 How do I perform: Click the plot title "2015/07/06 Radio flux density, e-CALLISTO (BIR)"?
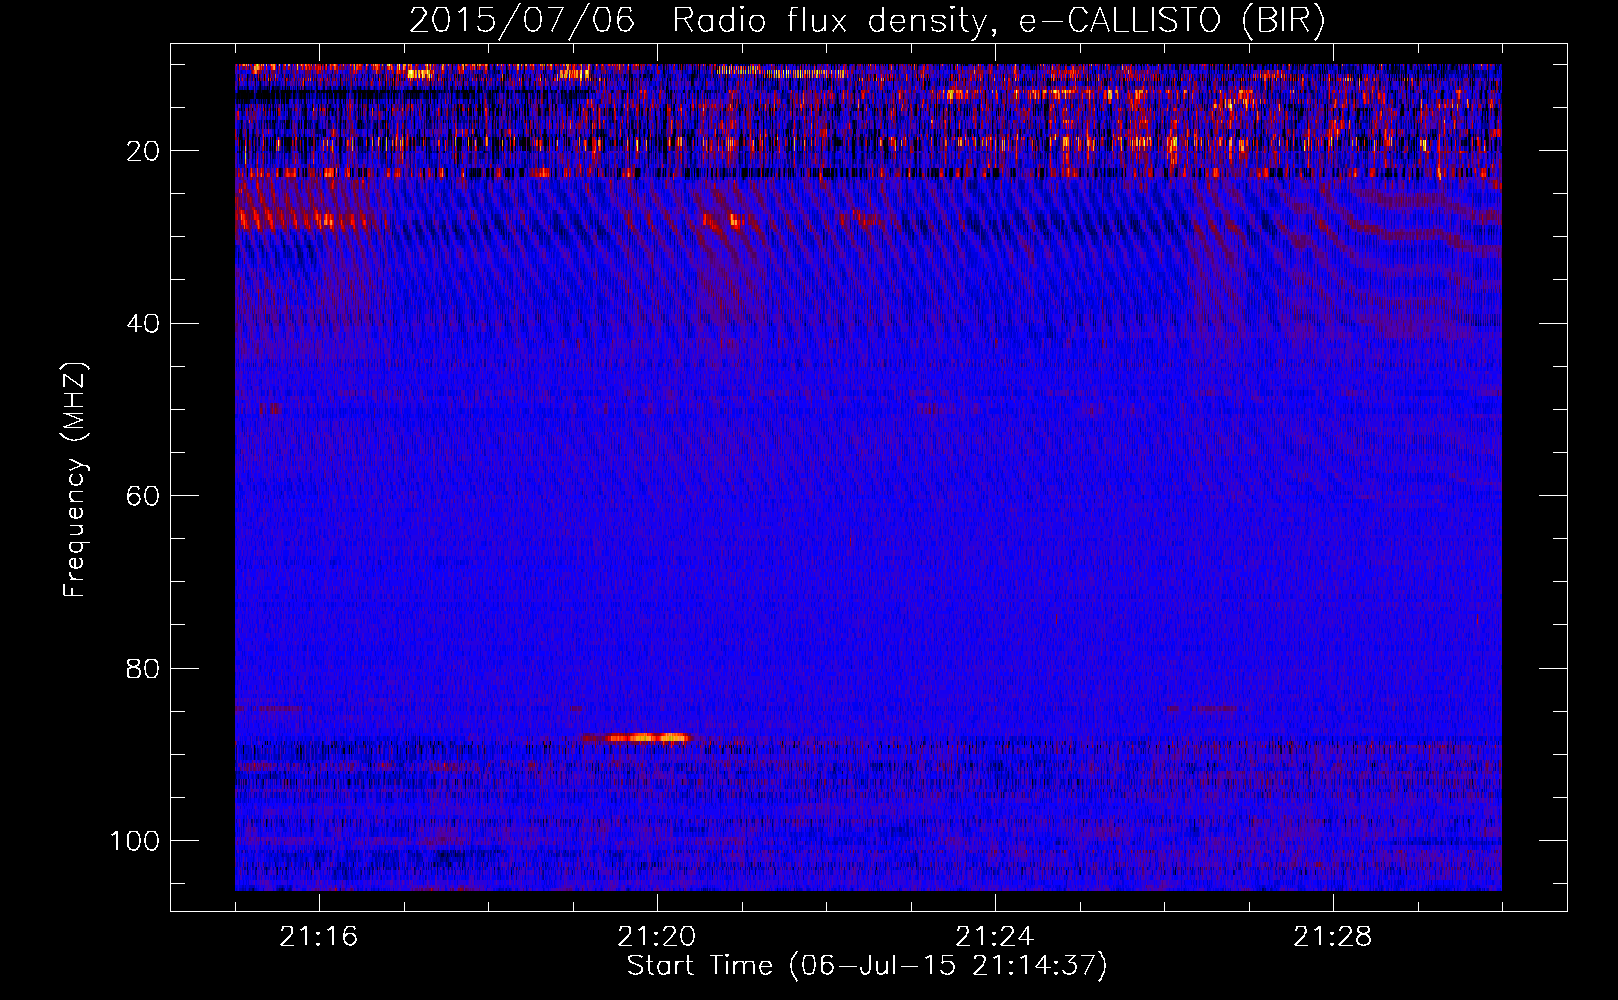[x=867, y=21]
